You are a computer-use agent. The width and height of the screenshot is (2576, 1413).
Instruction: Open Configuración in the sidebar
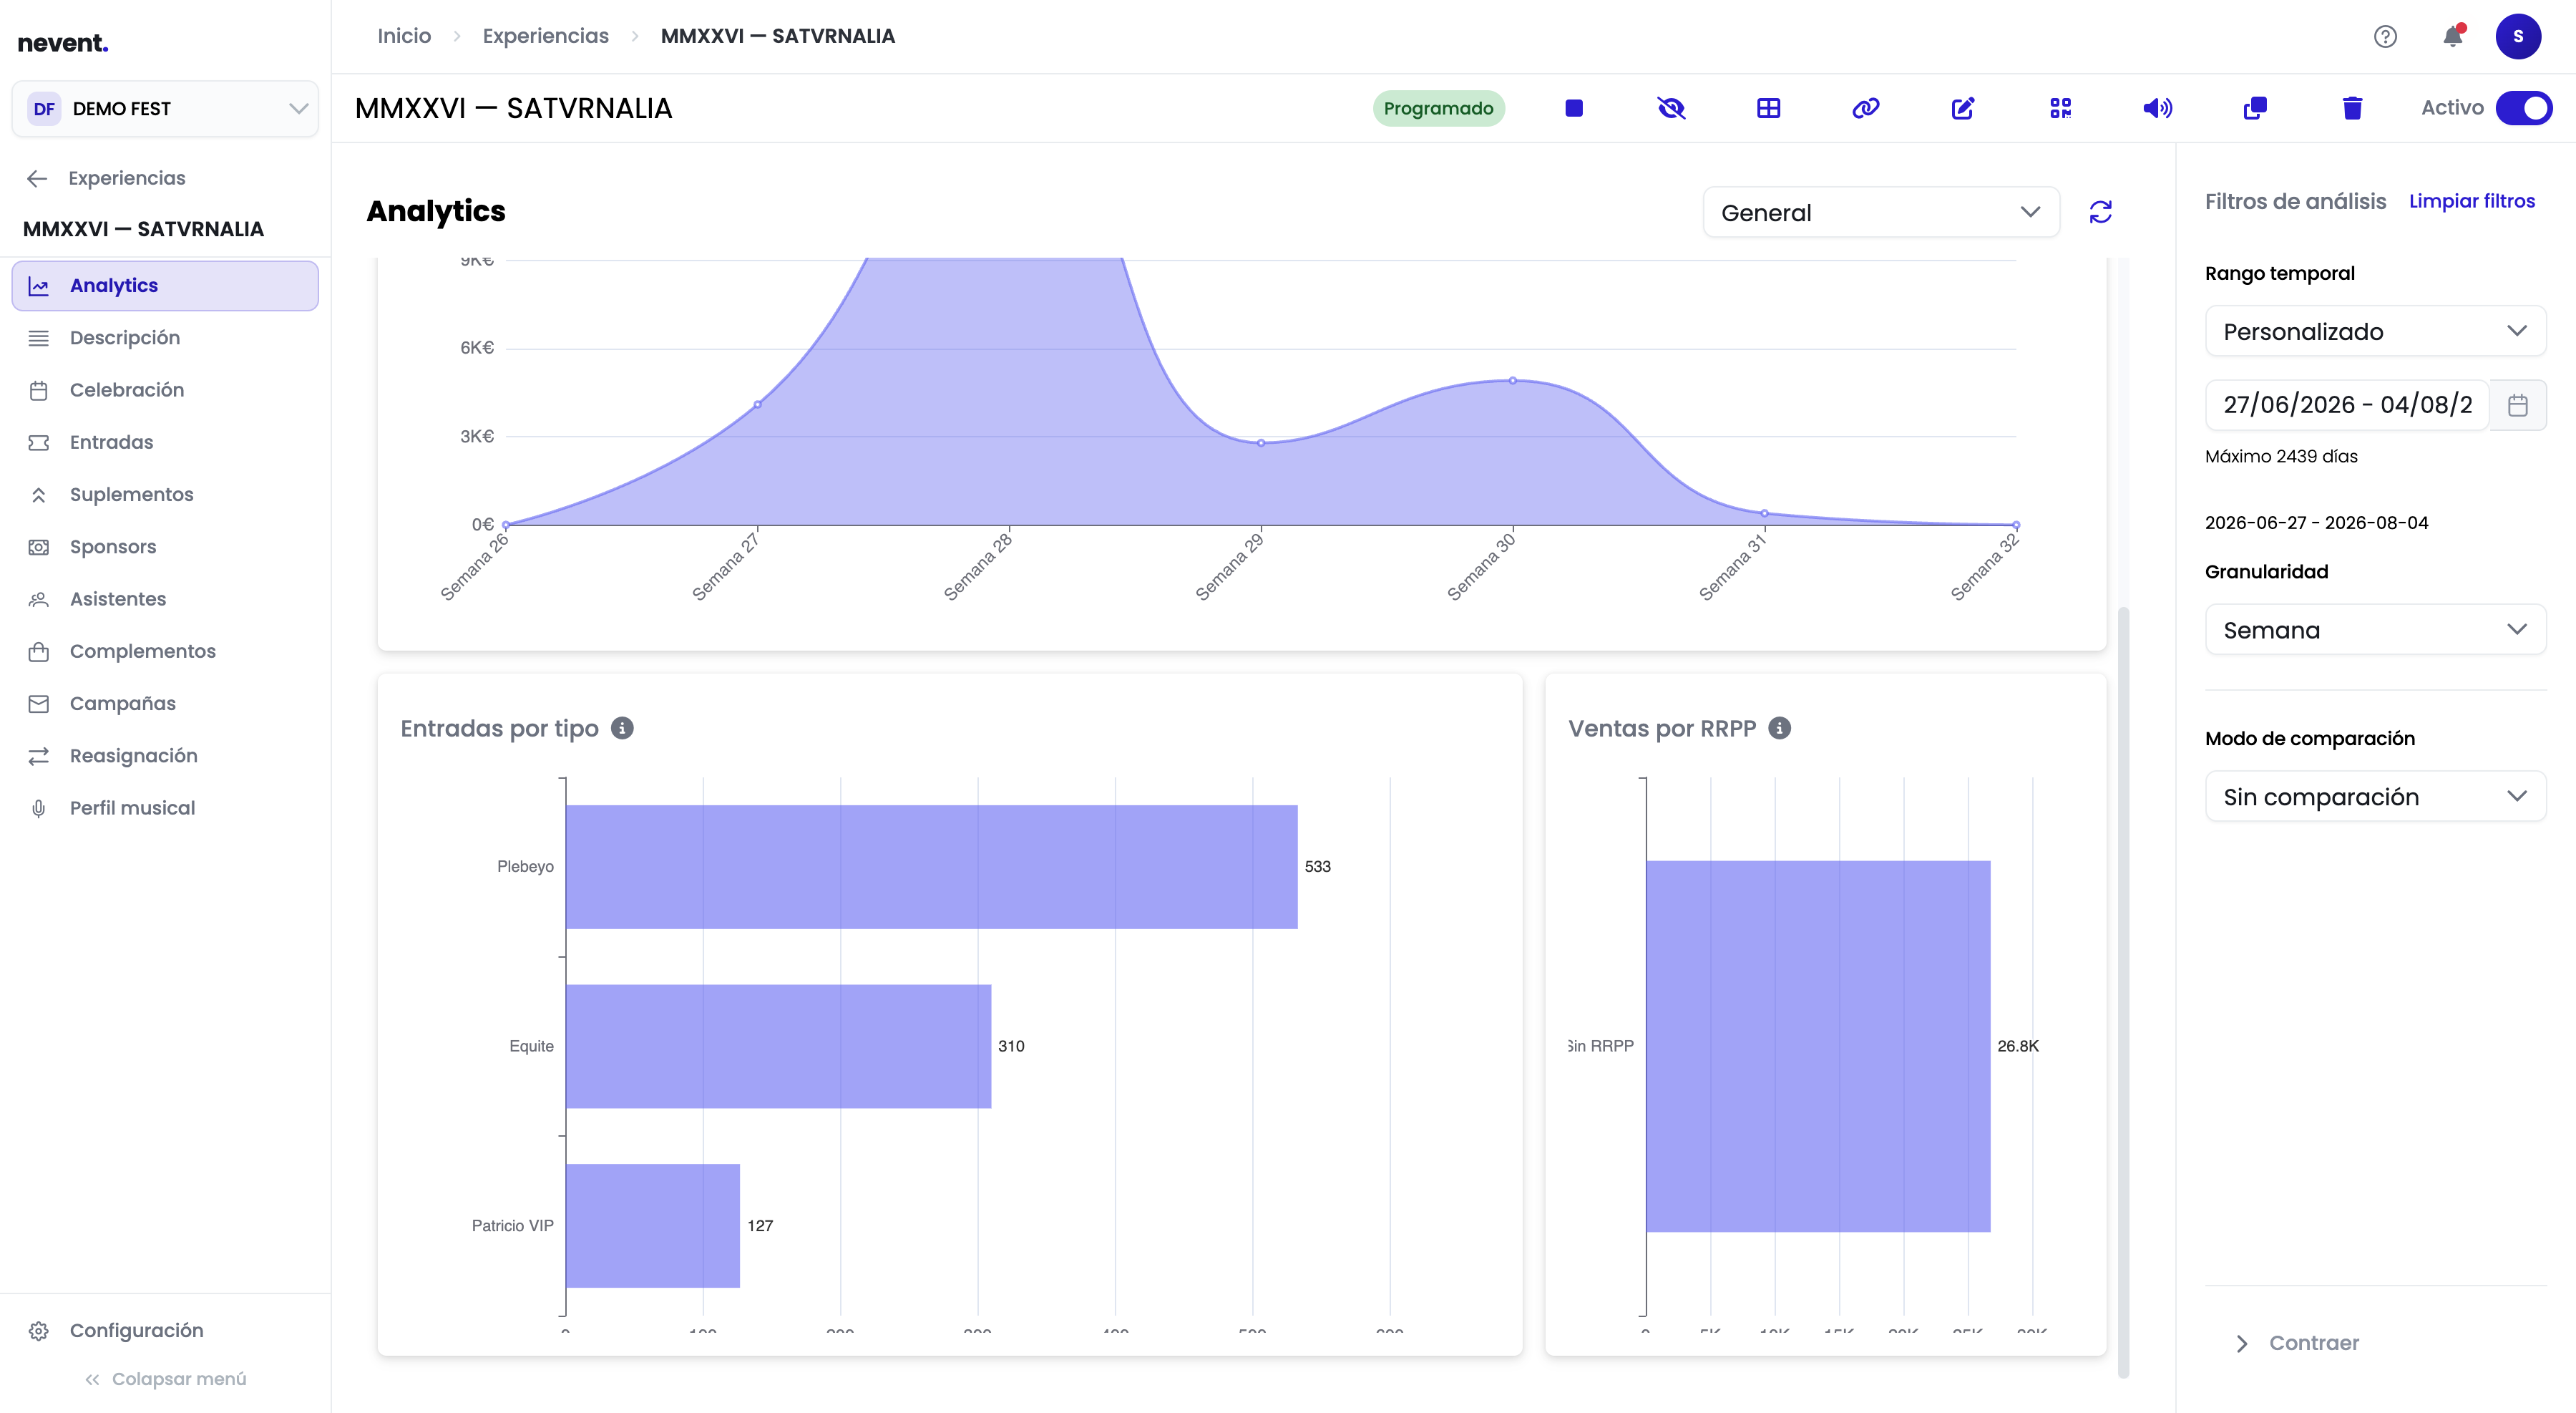pyautogui.click(x=165, y=1331)
